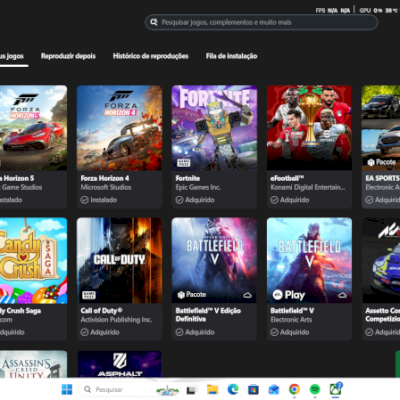Image resolution: width=400 pixels, height=400 pixels.
Task: Click the 'Microsoft Studios' publisher text
Action: coord(106,187)
